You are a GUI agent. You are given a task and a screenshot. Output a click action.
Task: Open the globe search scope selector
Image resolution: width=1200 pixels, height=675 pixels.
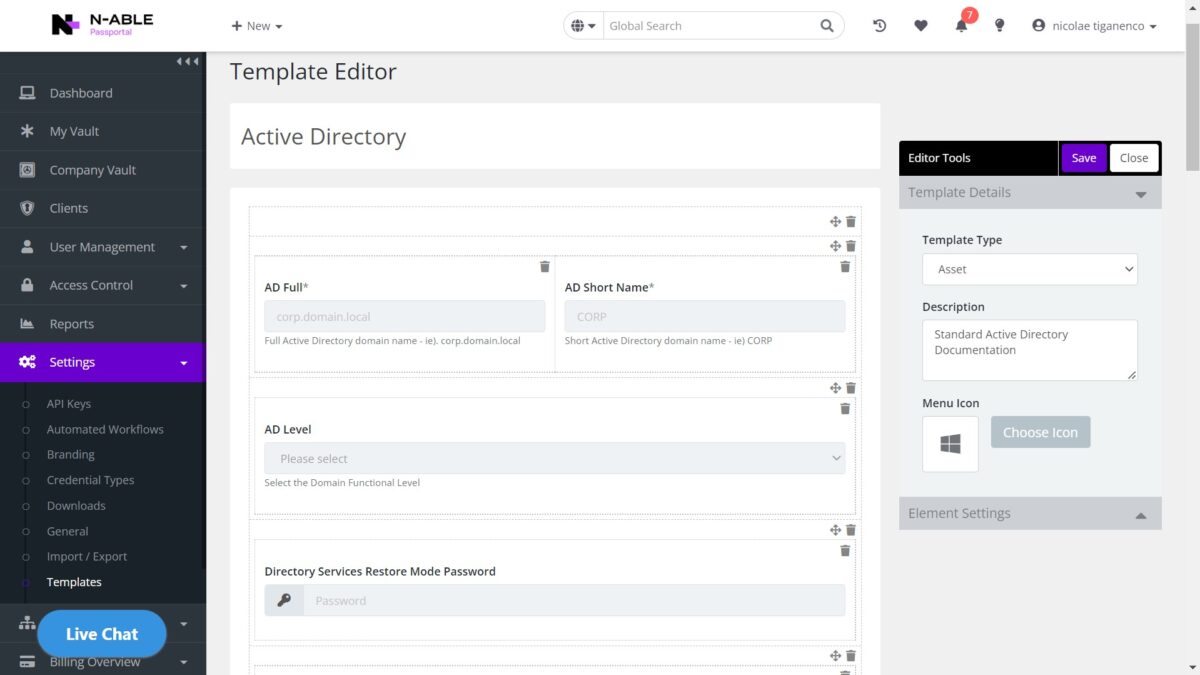point(584,26)
